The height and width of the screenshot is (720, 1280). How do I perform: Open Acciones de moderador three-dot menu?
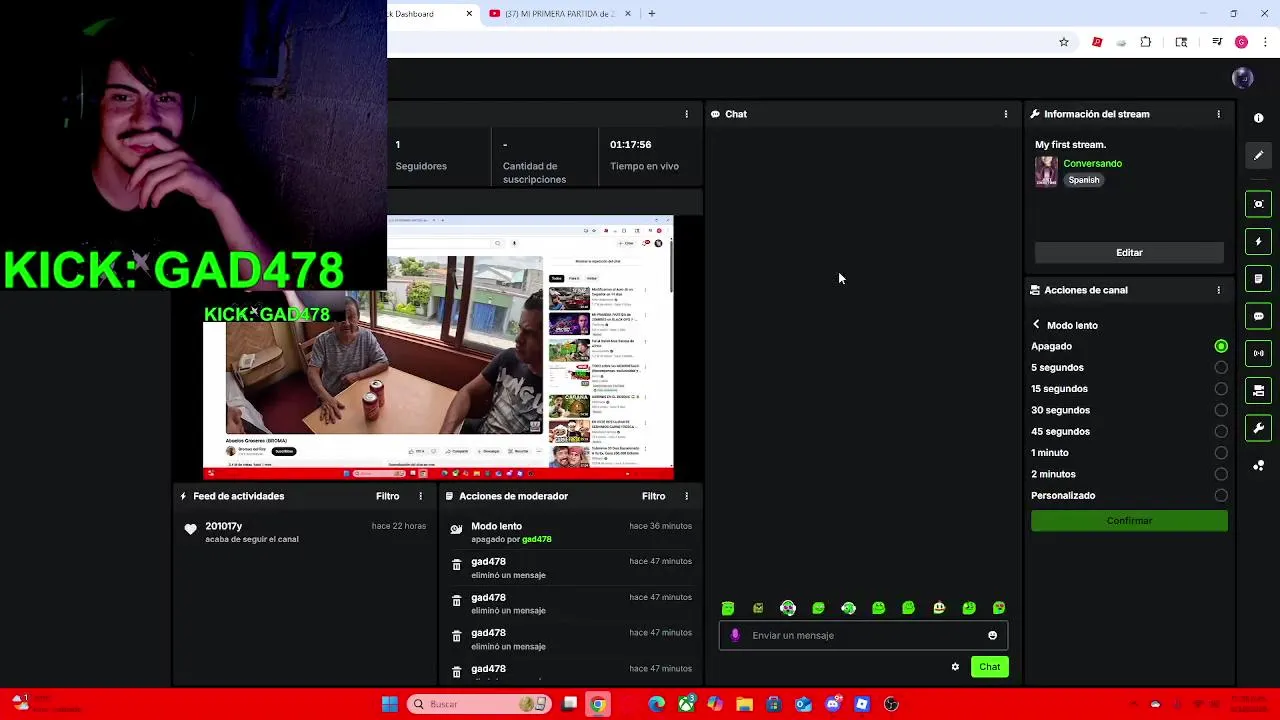[x=686, y=496]
